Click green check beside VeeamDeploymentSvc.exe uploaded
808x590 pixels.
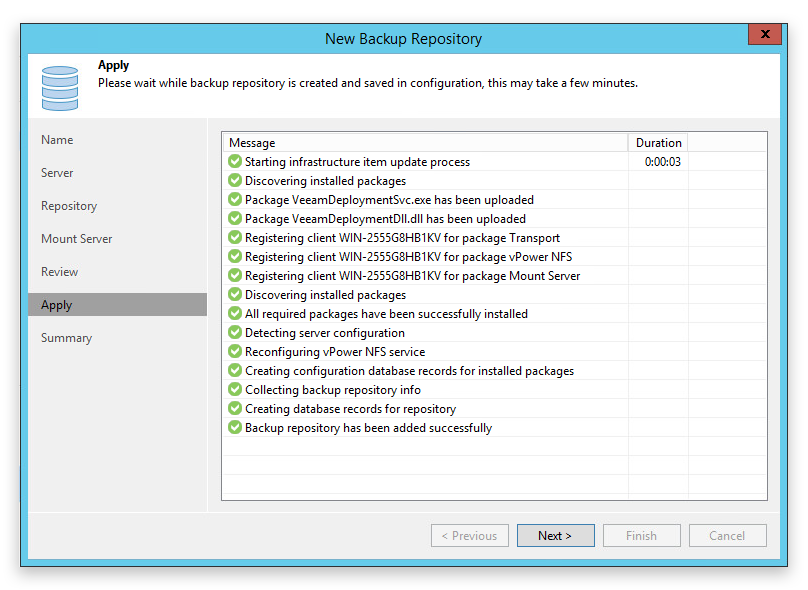(235, 199)
